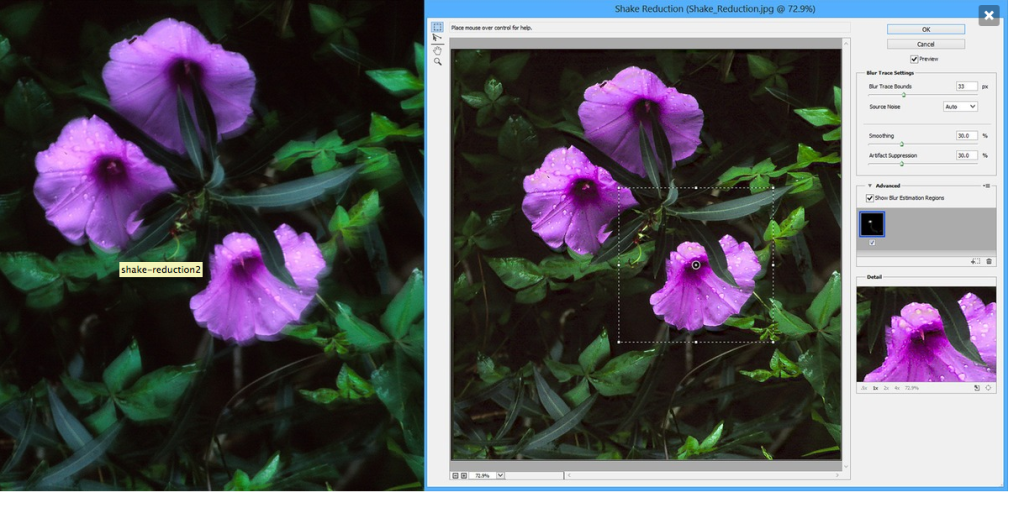Click the zoom in plus button
The width and height of the screenshot is (1024, 508).
[464, 475]
